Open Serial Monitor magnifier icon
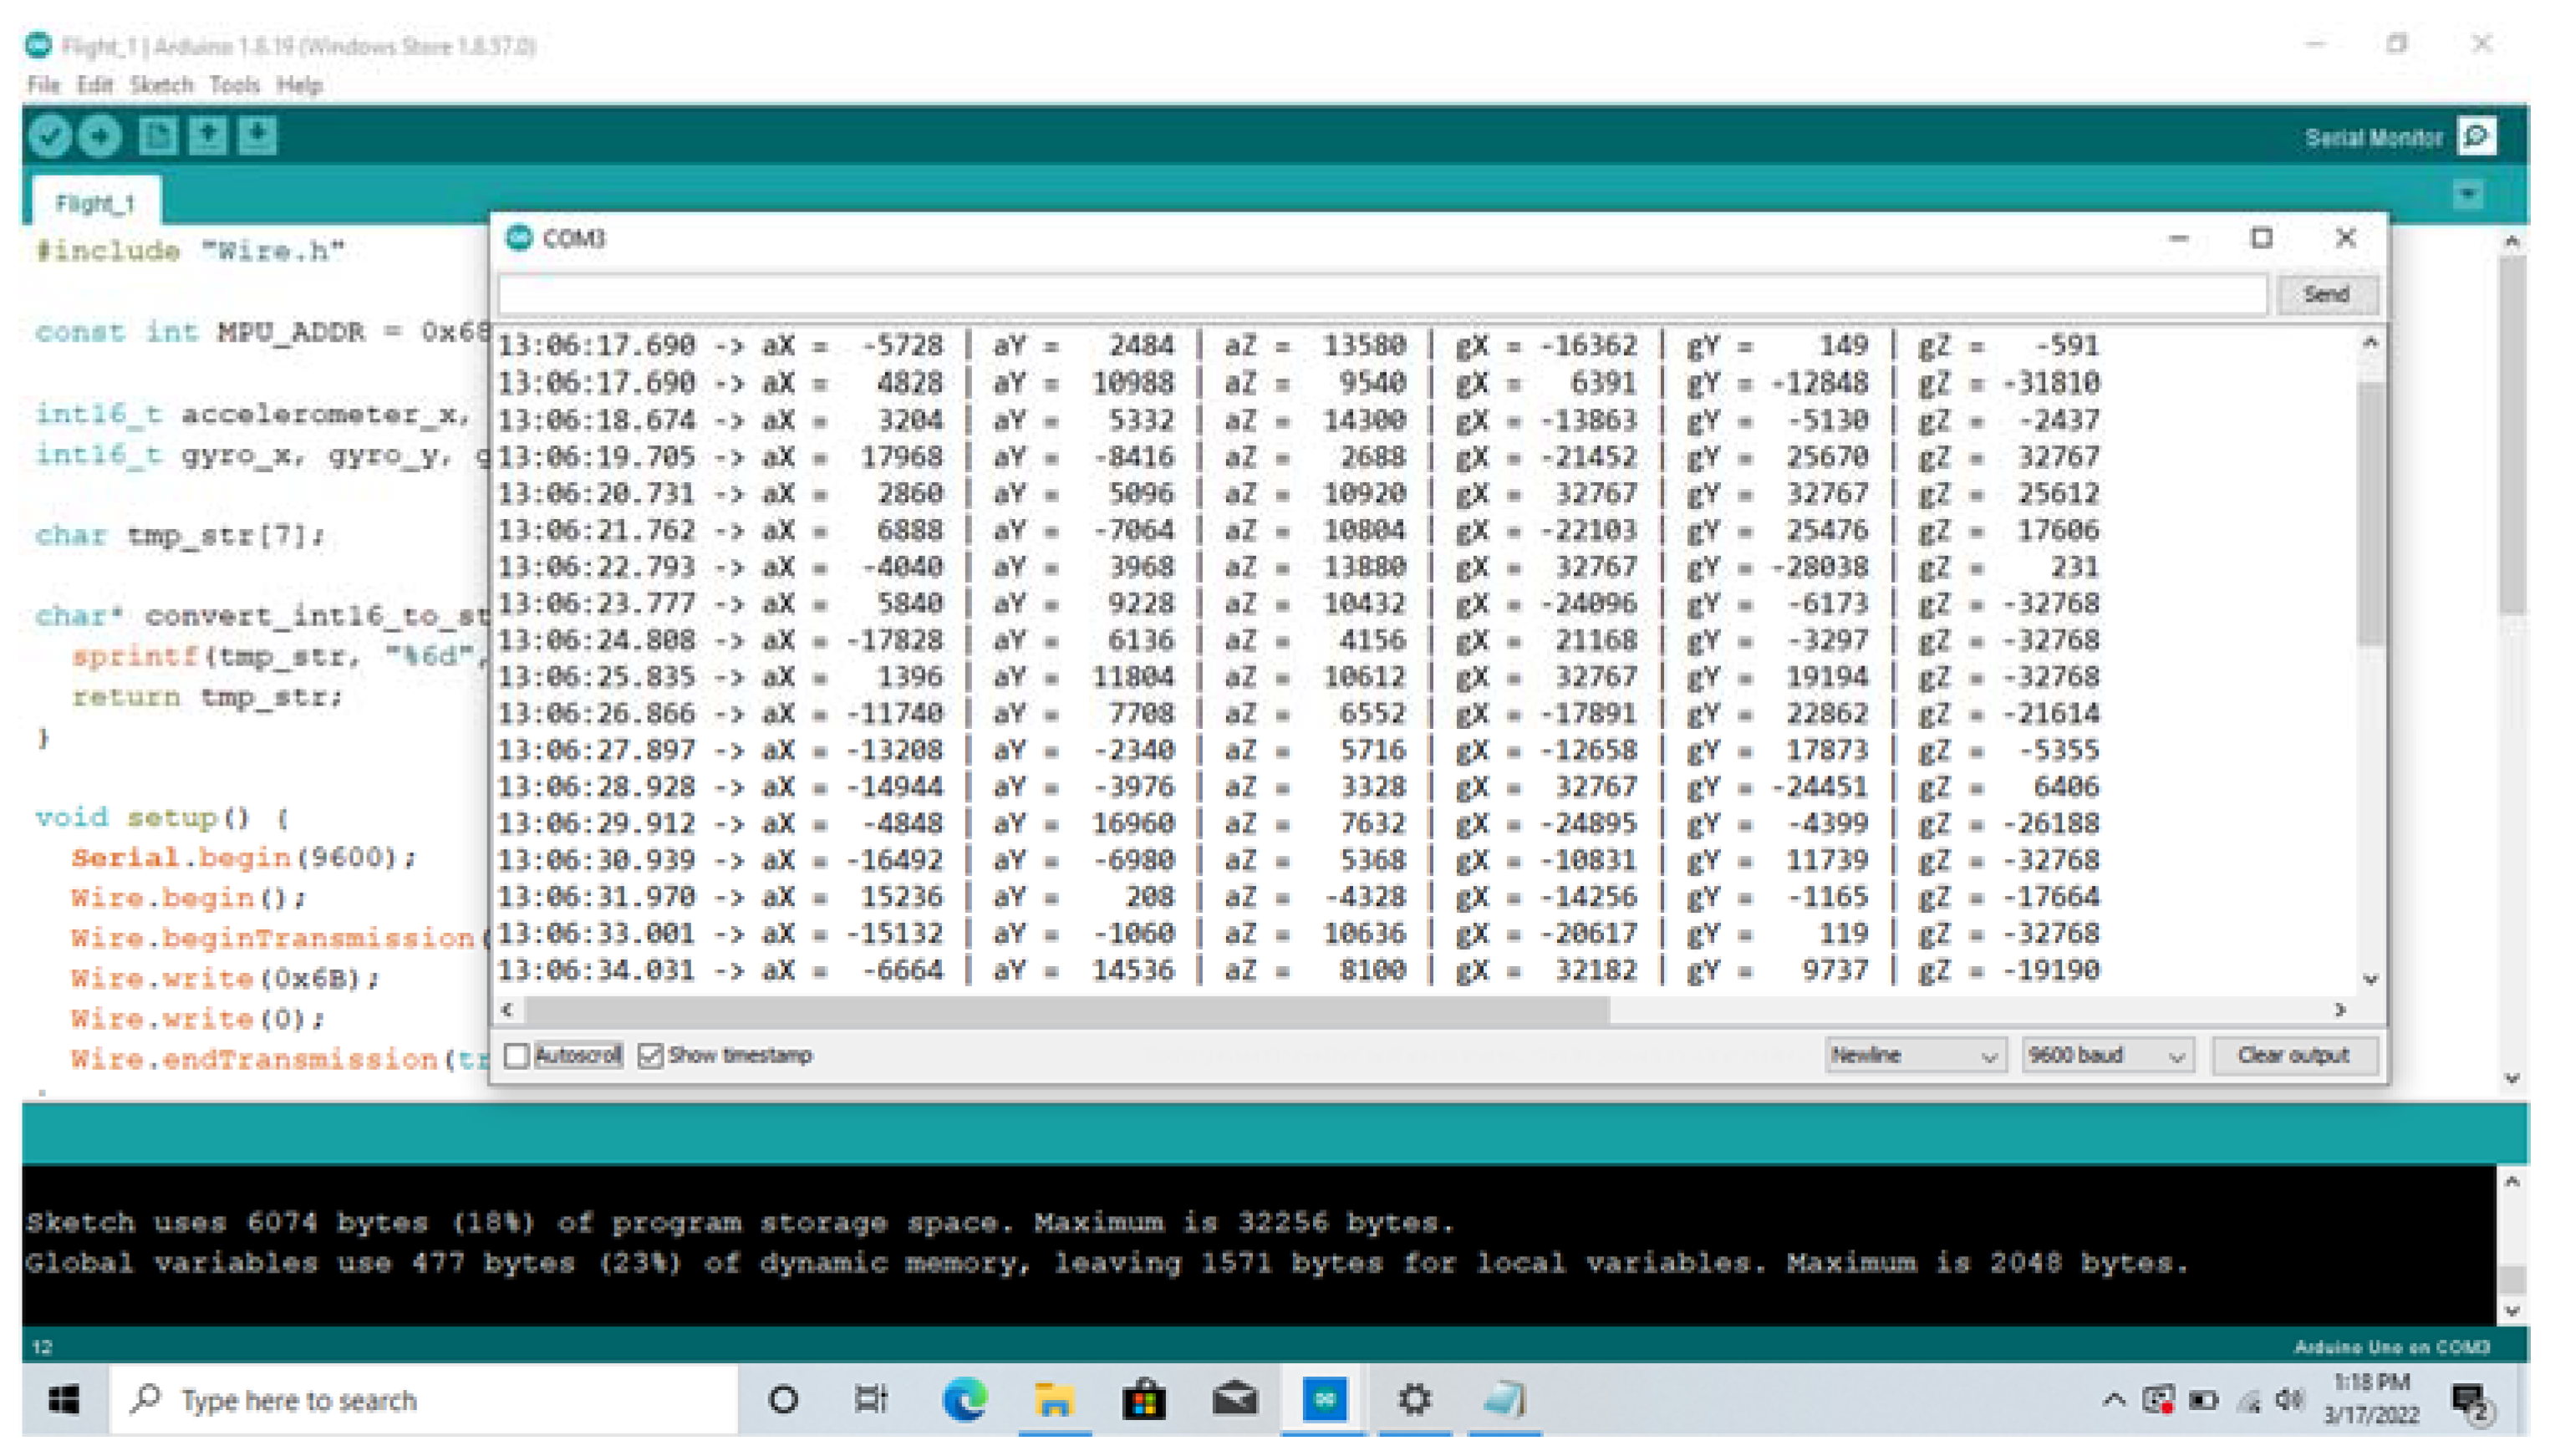Image resolution: width=2550 pixels, height=1456 pixels. click(2476, 137)
